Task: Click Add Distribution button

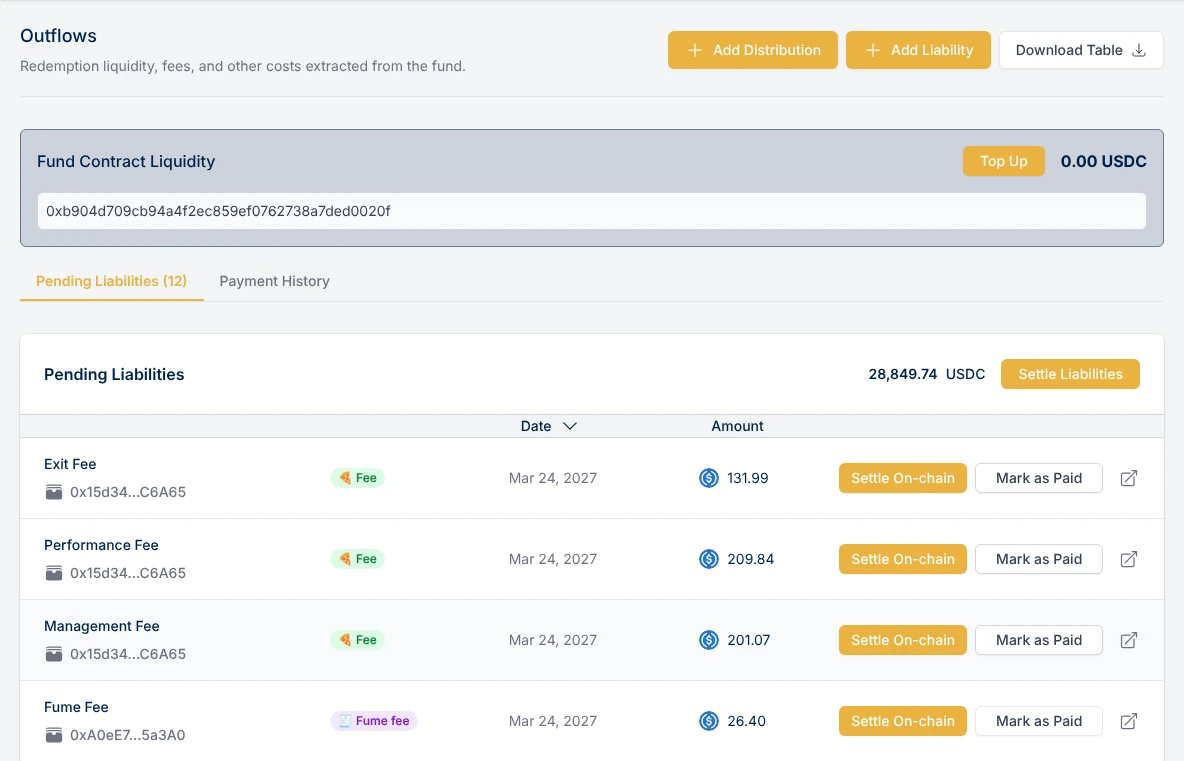Action: coord(753,50)
